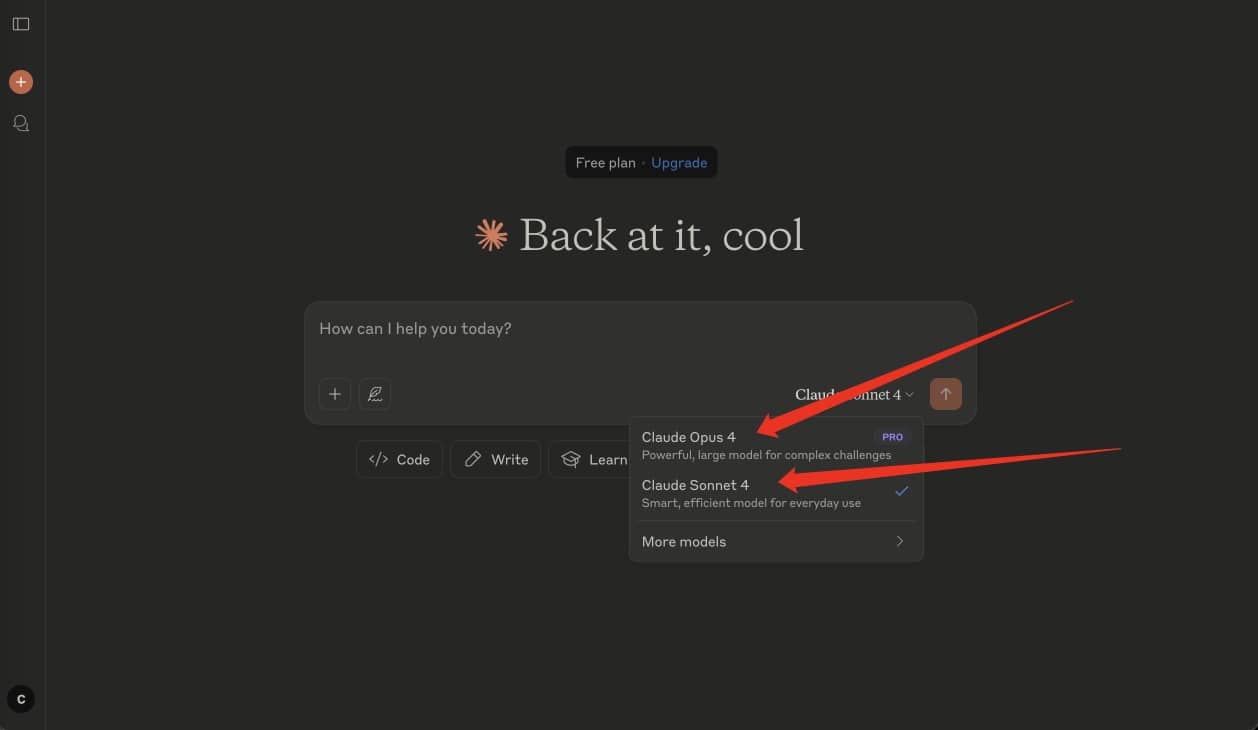Select Claude Opus 4 from model list
Viewport: 1258px width, 730px height.
click(x=689, y=437)
